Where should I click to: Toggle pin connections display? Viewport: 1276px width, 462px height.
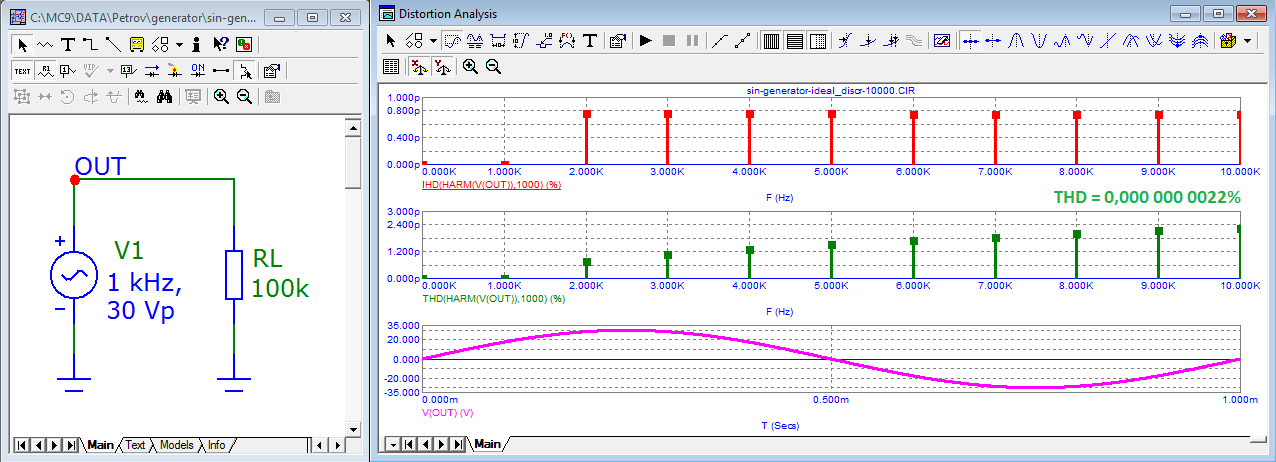221,70
